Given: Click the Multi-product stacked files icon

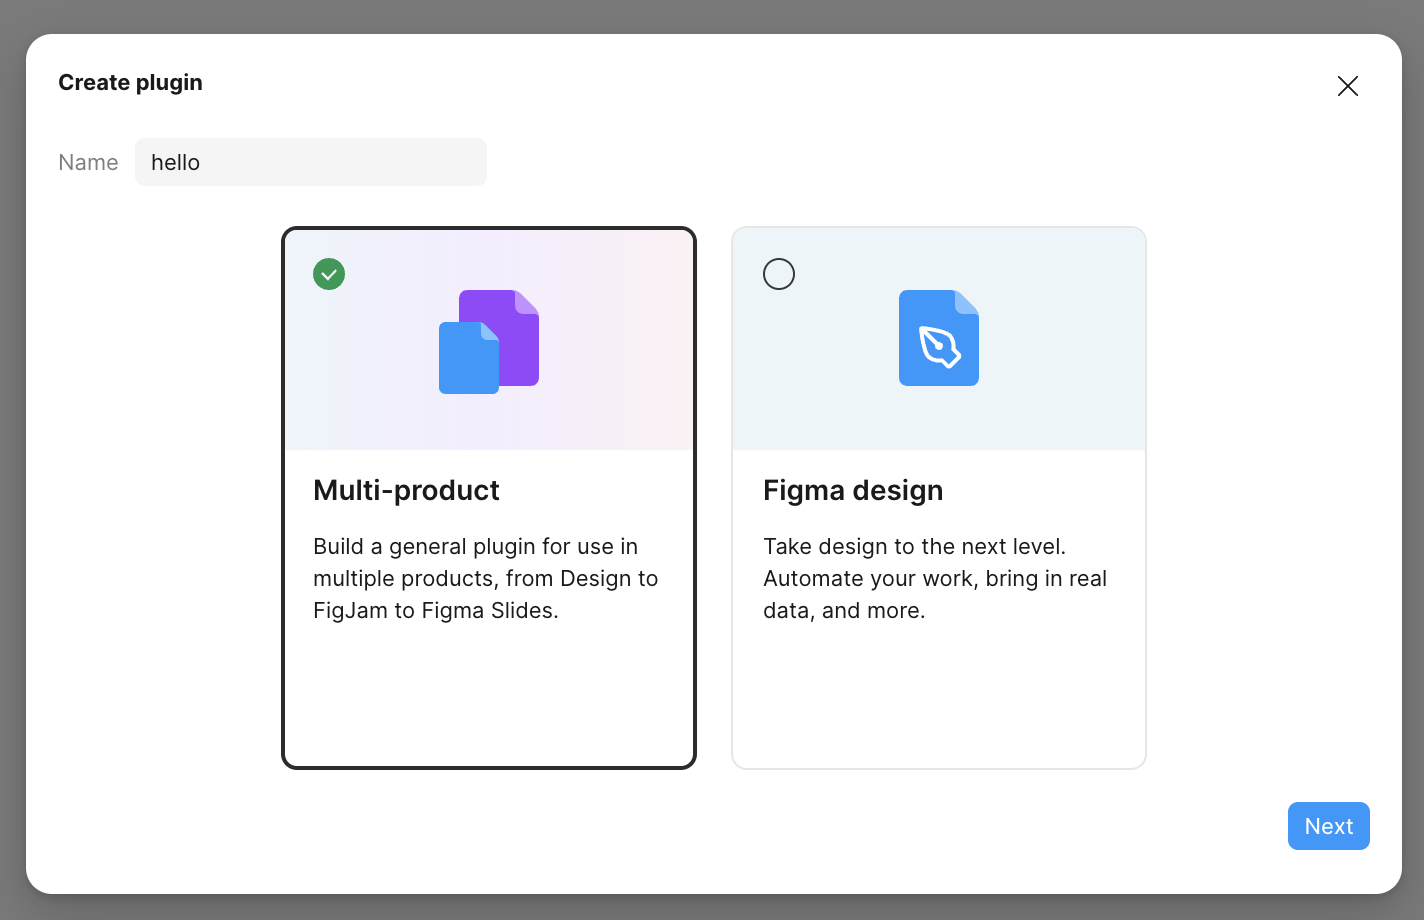Looking at the screenshot, I should (x=489, y=342).
